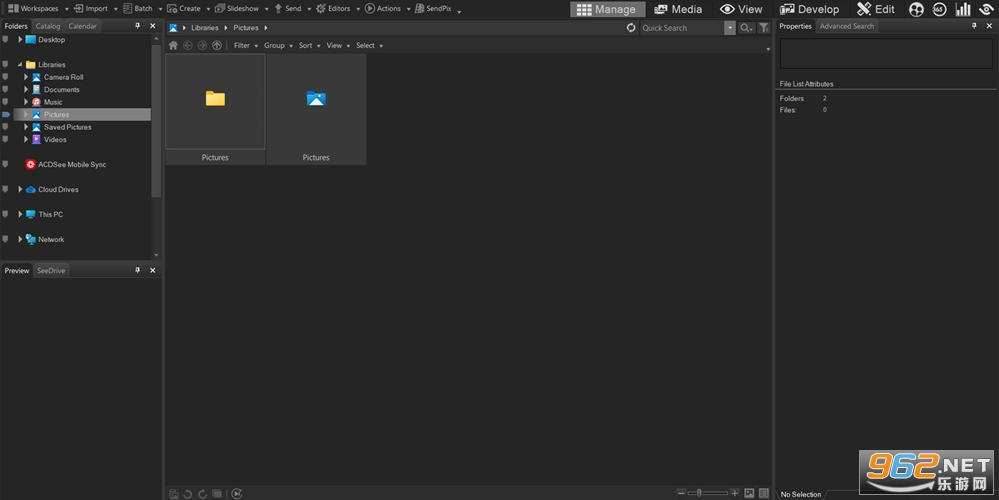Switch to Media mode
Screen dimensions: 999x500
(x=679, y=10)
